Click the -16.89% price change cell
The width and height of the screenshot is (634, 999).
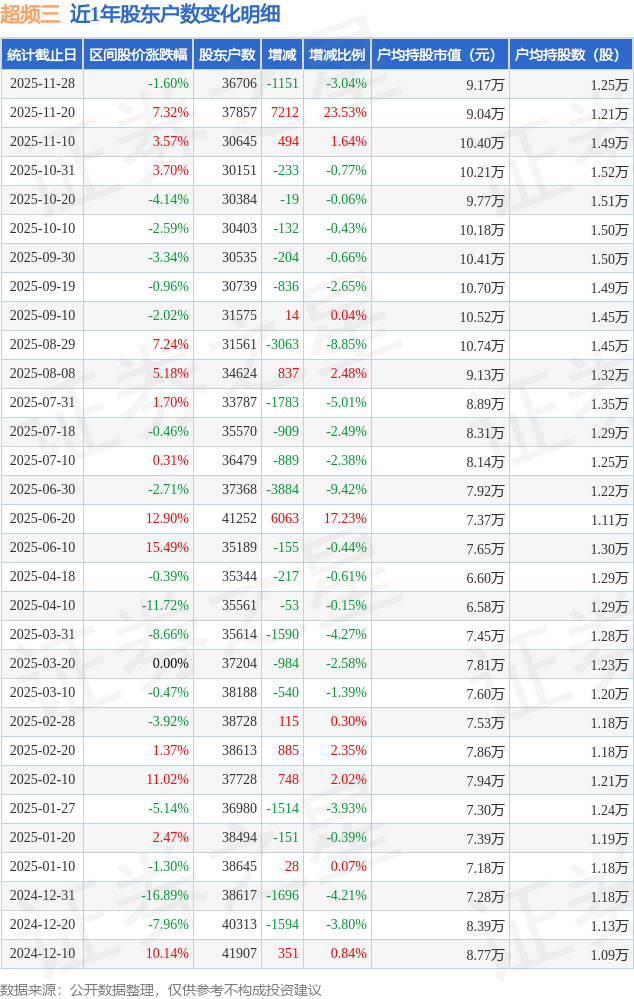(x=165, y=896)
